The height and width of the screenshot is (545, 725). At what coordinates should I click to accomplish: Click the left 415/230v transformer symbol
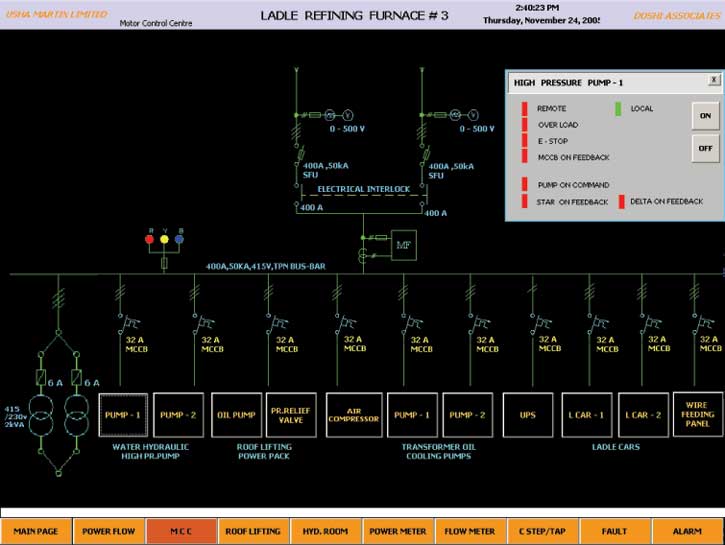[x=41, y=416]
